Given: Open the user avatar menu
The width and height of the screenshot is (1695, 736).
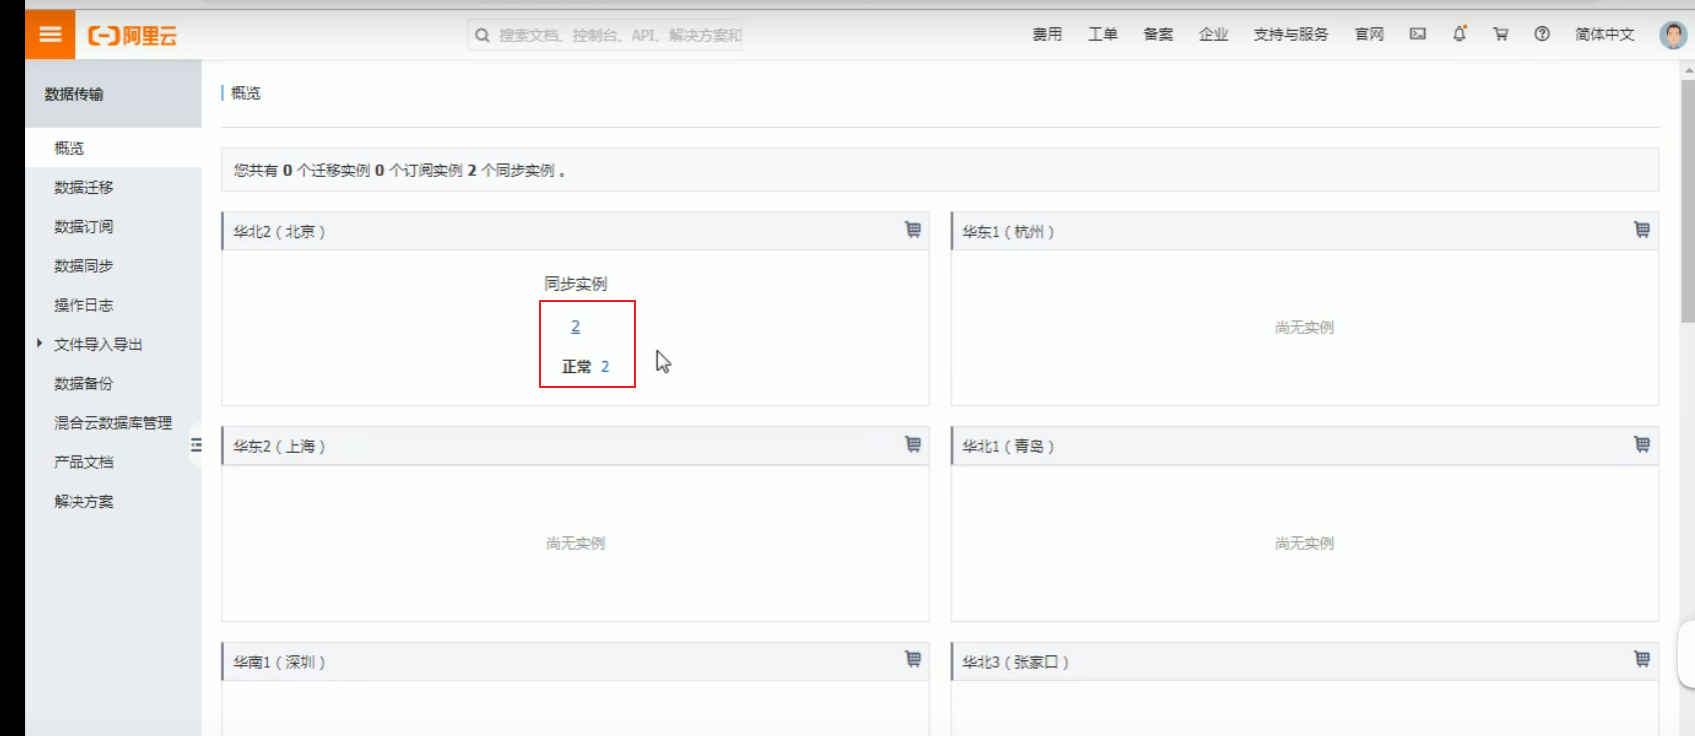Looking at the screenshot, I should 1673,35.
